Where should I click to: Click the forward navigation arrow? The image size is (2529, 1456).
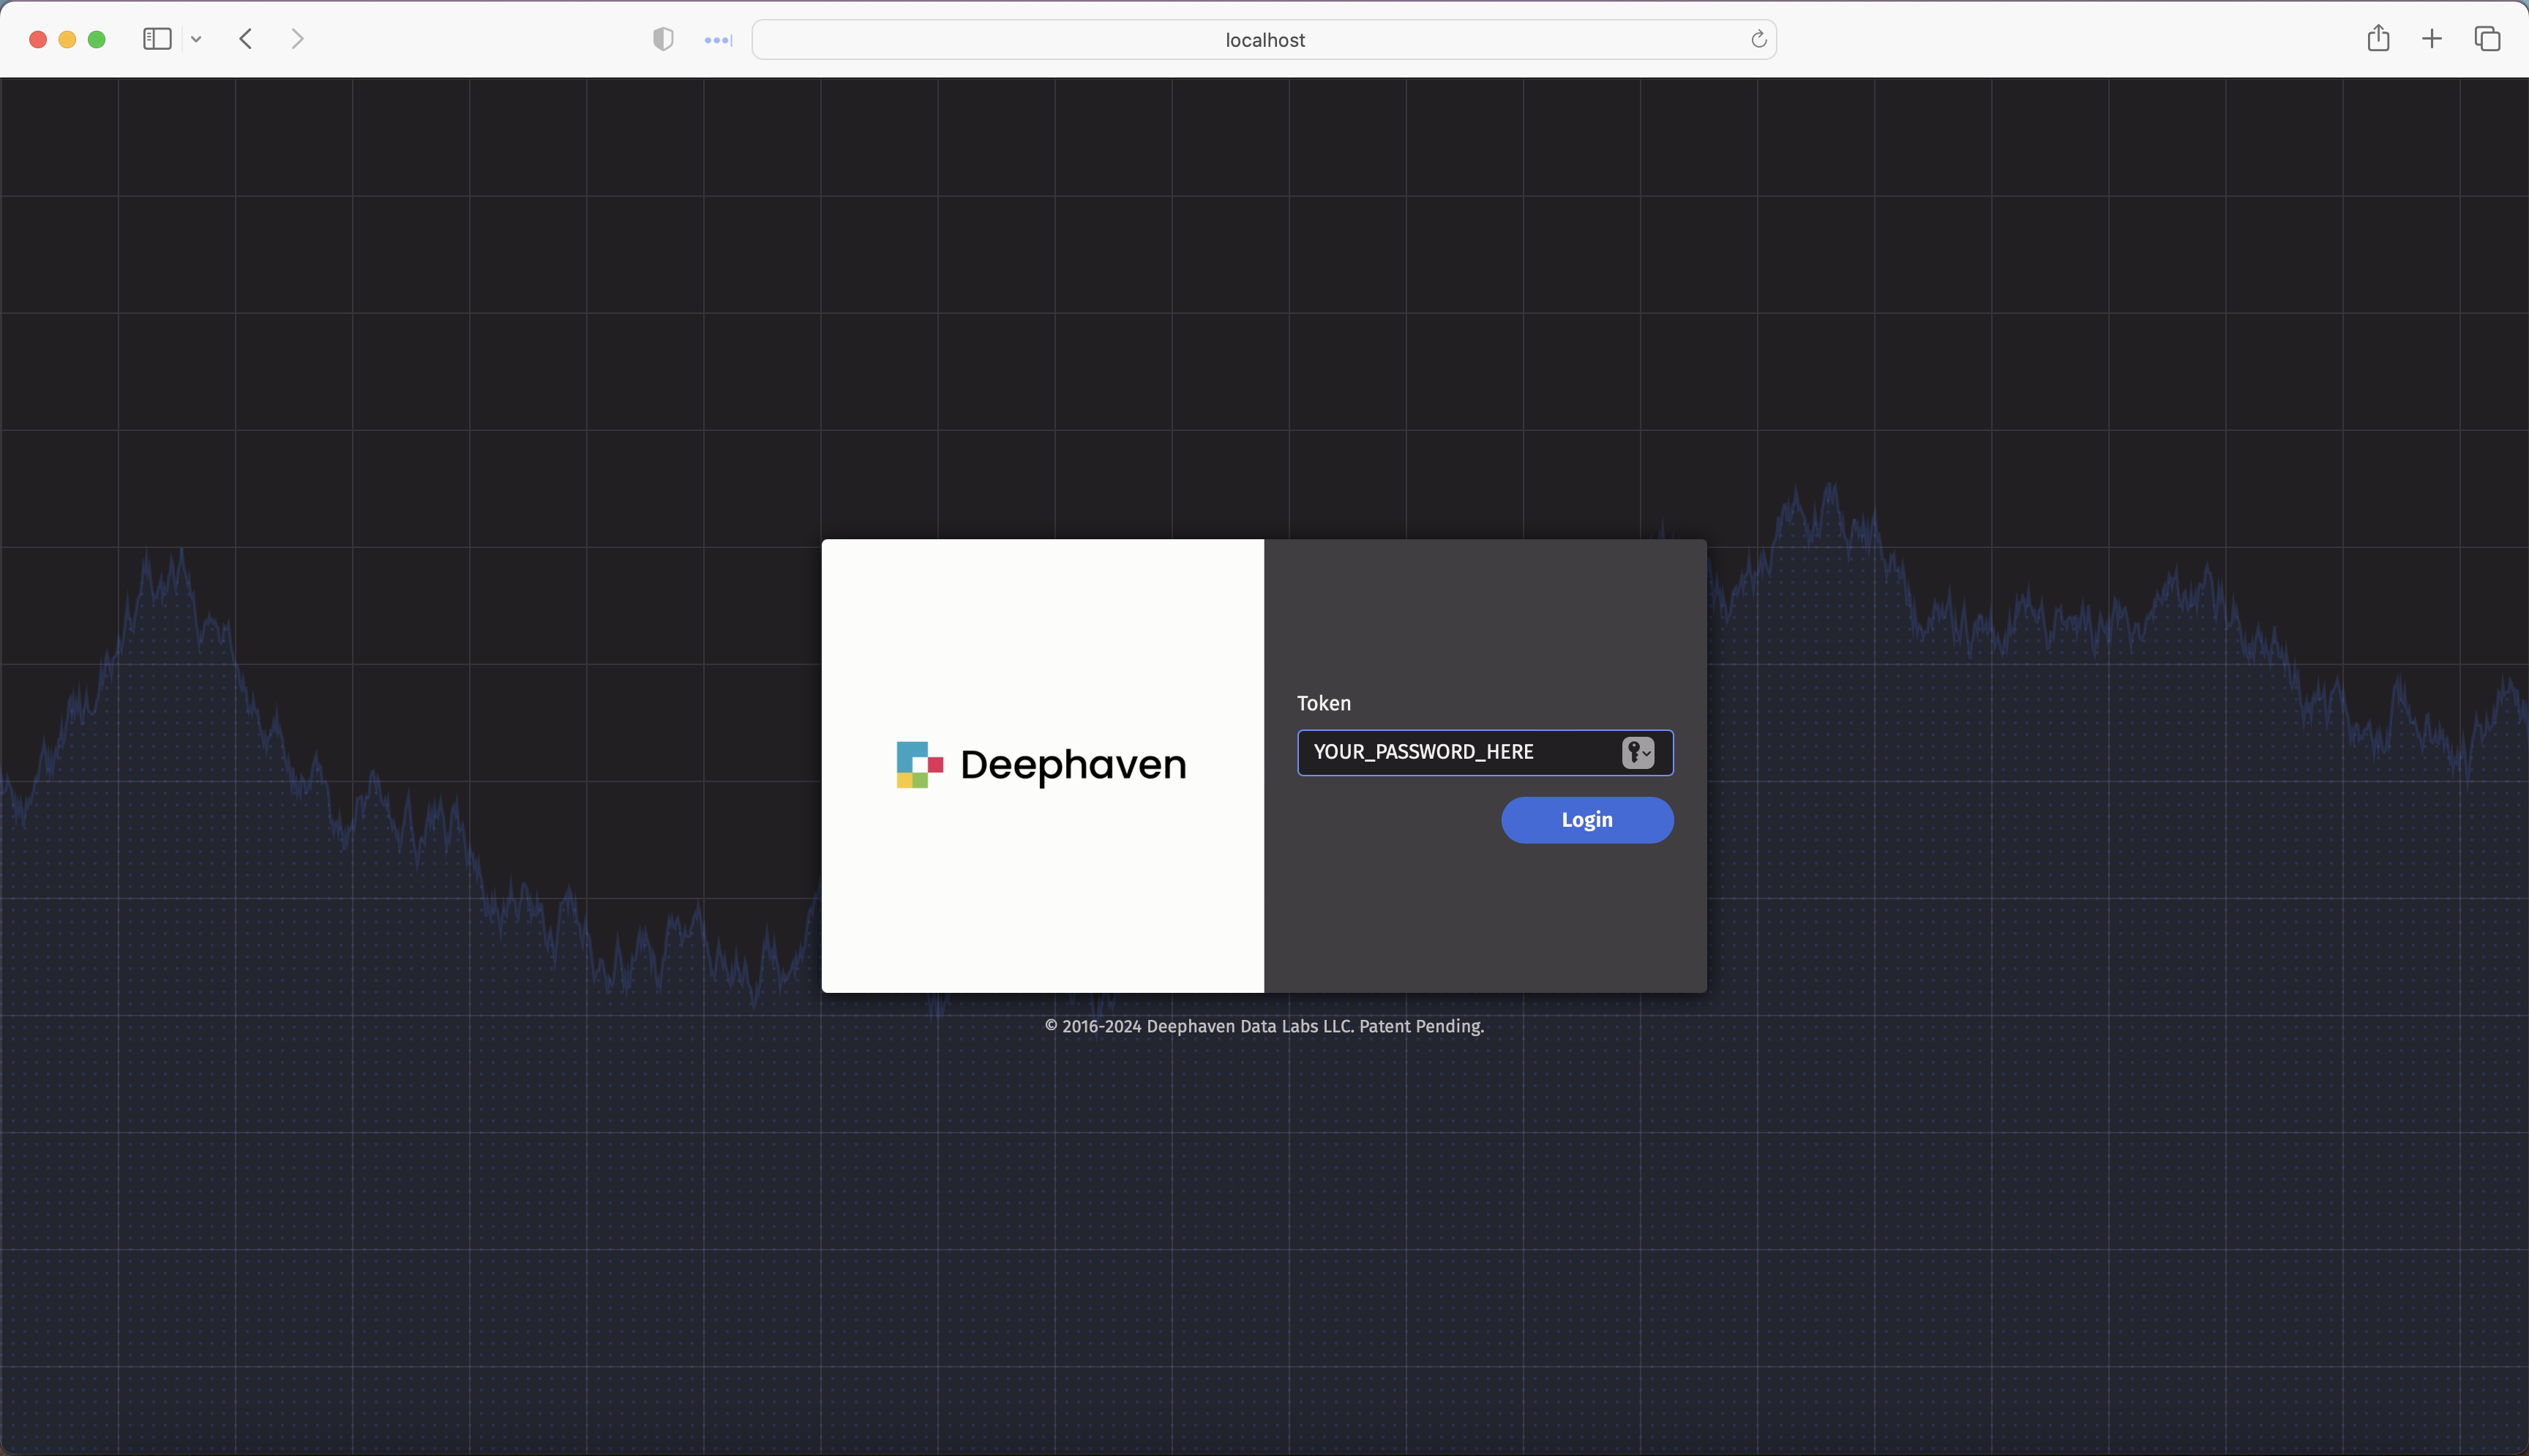pos(296,39)
